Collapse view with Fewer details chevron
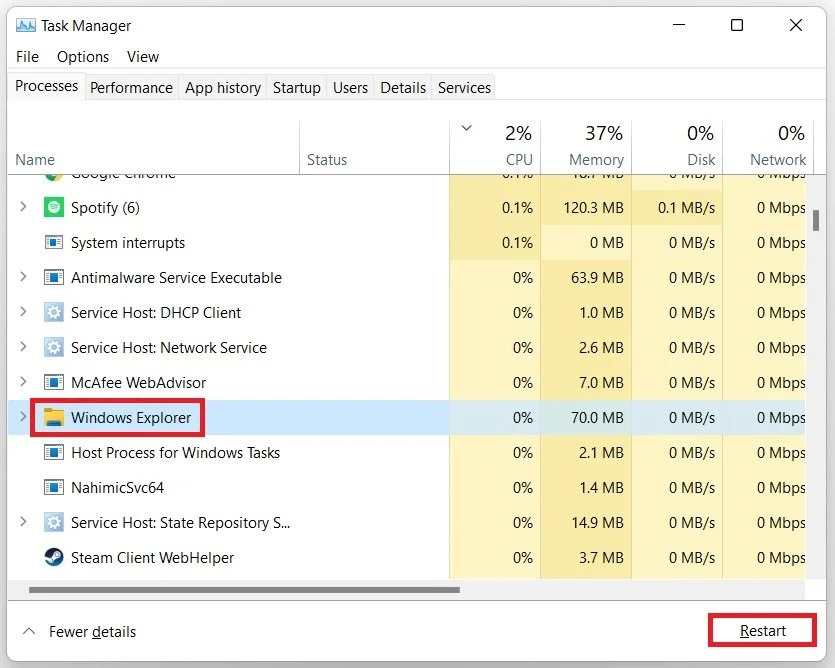The height and width of the screenshot is (668, 835). pyautogui.click(x=29, y=632)
